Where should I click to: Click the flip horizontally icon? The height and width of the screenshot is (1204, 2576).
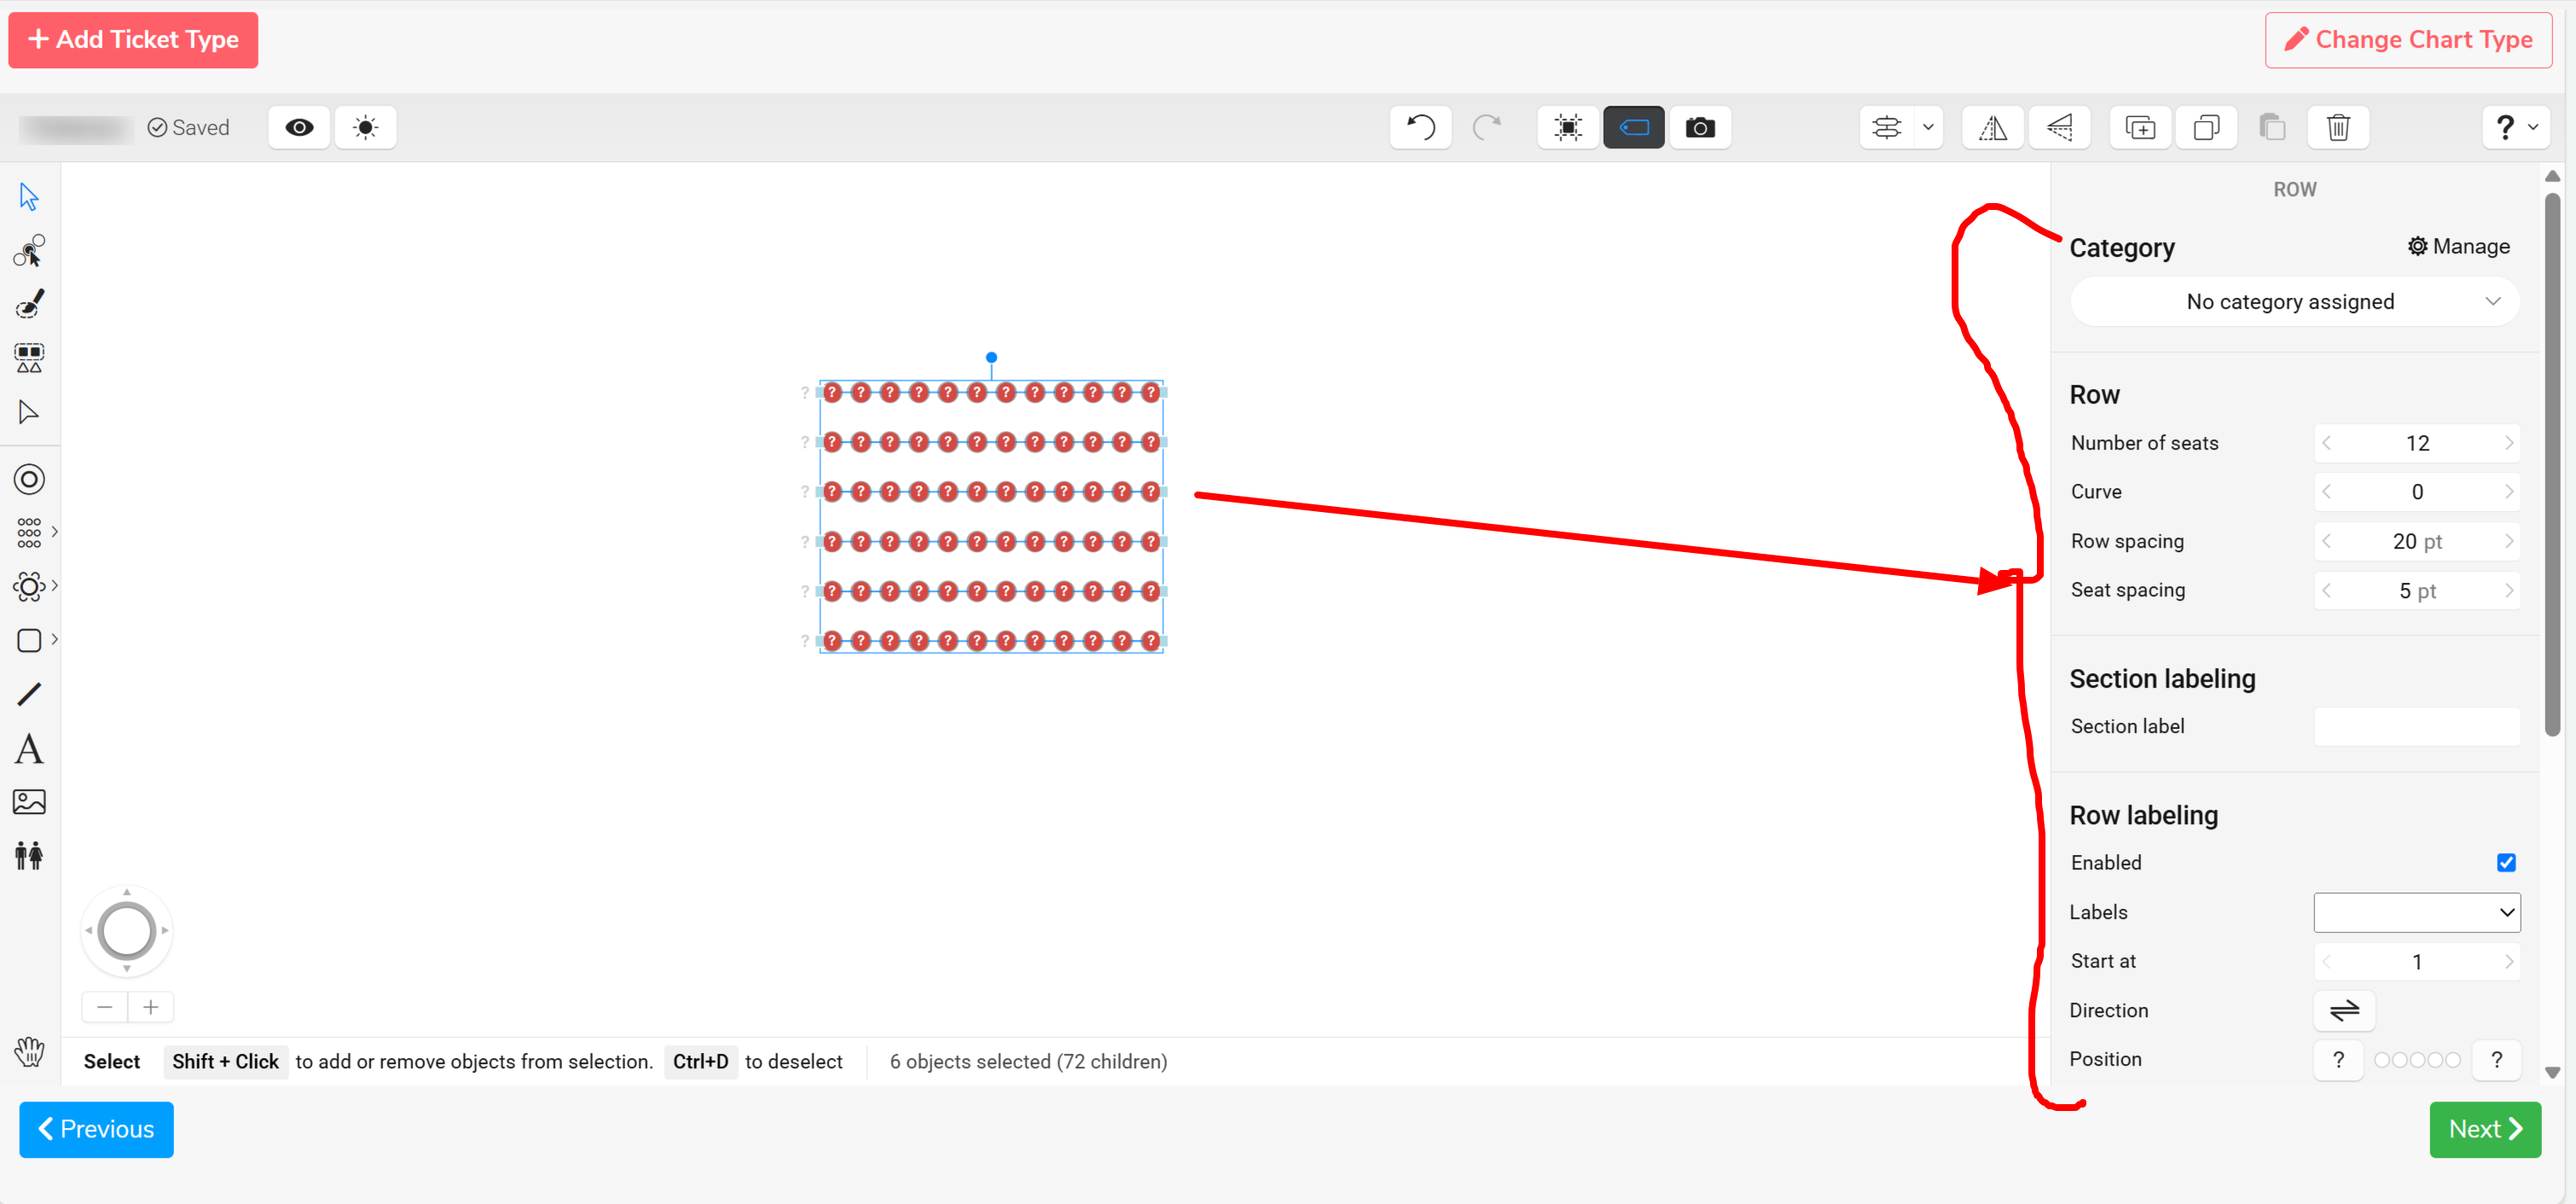(x=1992, y=127)
